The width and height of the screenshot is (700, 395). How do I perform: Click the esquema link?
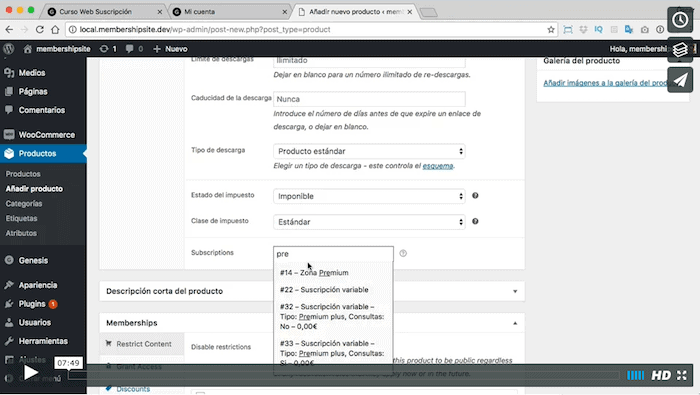click(x=438, y=166)
